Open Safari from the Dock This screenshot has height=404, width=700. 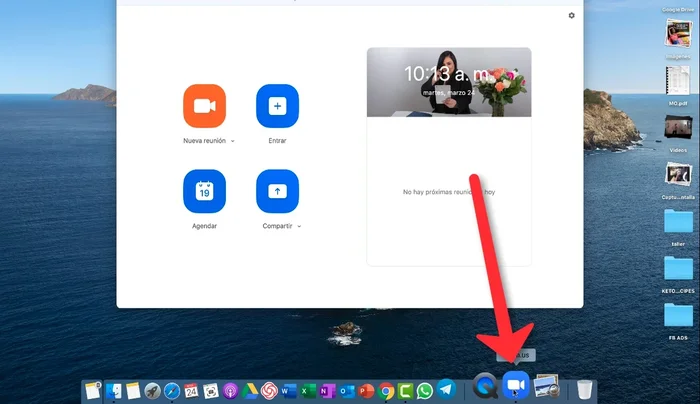(172, 390)
